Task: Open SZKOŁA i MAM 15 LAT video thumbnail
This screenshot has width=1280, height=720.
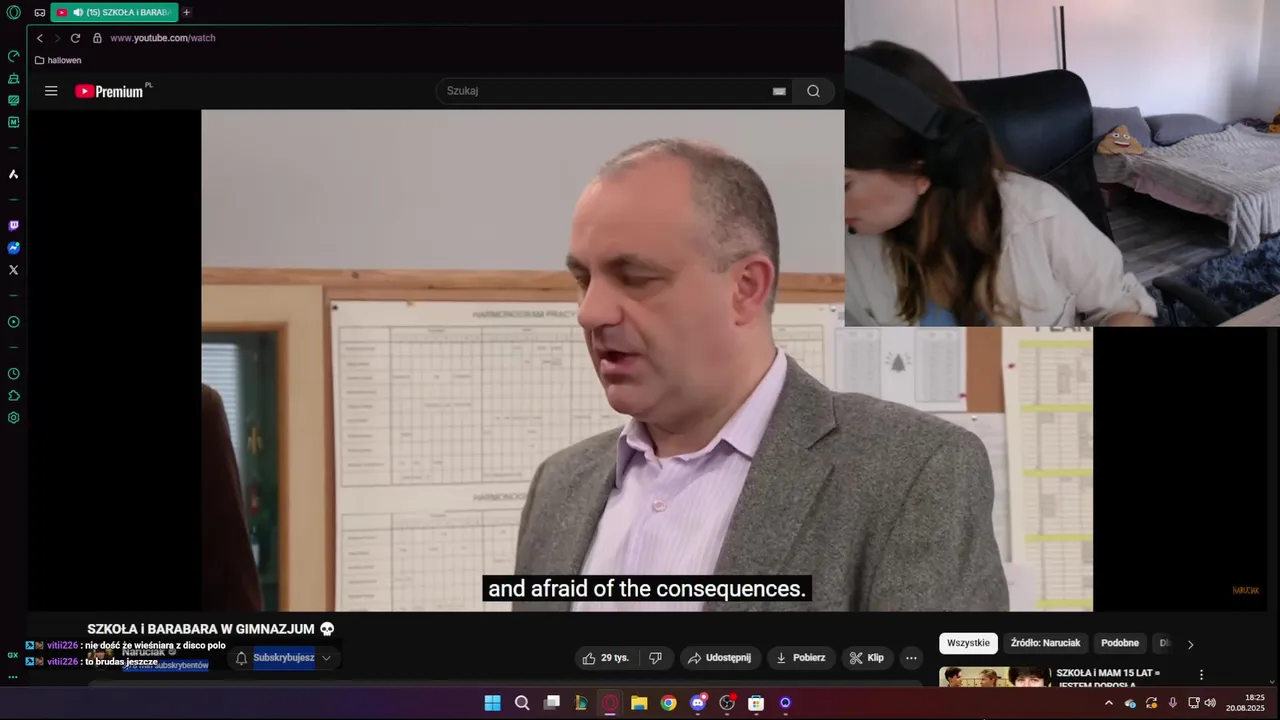Action: [995, 677]
